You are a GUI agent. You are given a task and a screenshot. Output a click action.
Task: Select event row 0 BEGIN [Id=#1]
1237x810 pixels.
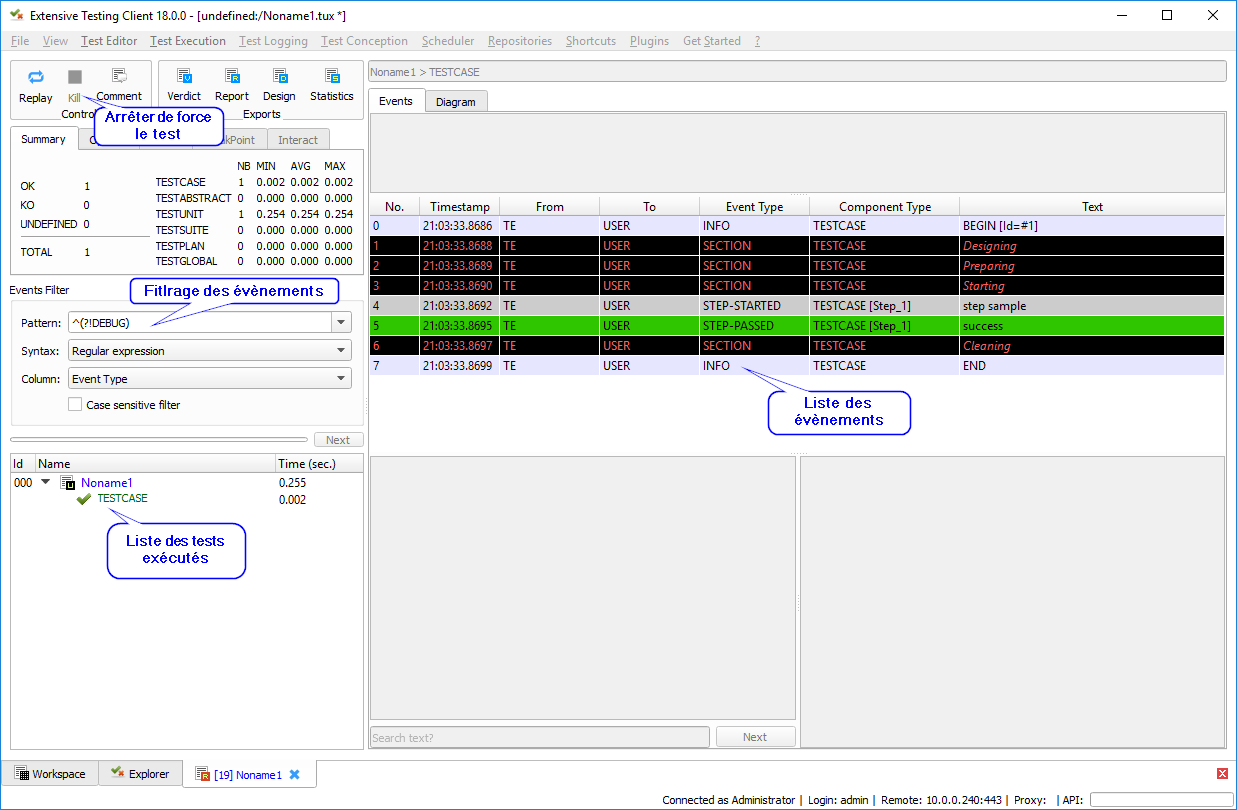(x=797, y=226)
